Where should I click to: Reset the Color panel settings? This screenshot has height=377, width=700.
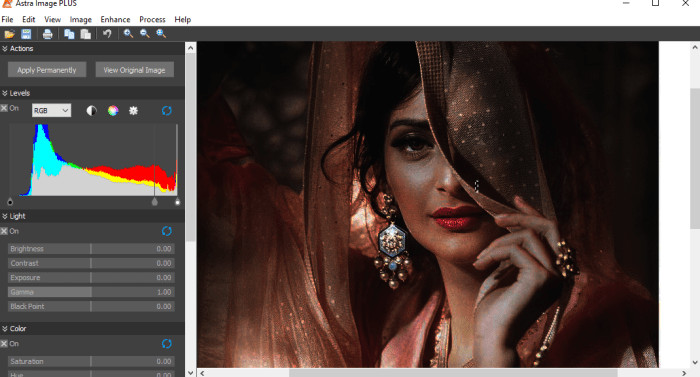coord(167,343)
